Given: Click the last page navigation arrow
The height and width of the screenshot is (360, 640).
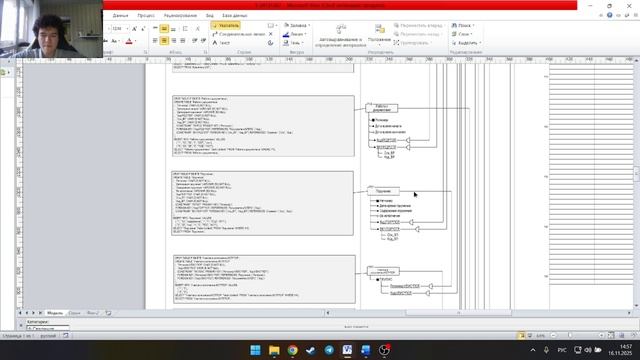Looking at the screenshot, I should pos(40,313).
